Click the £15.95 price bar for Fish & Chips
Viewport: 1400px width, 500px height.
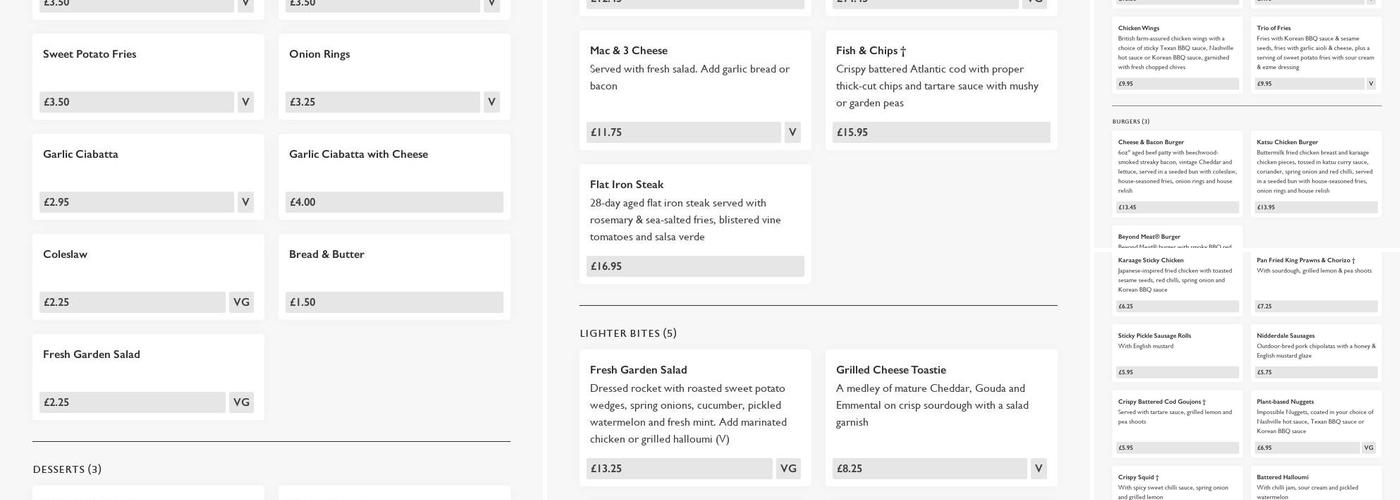pos(941,132)
